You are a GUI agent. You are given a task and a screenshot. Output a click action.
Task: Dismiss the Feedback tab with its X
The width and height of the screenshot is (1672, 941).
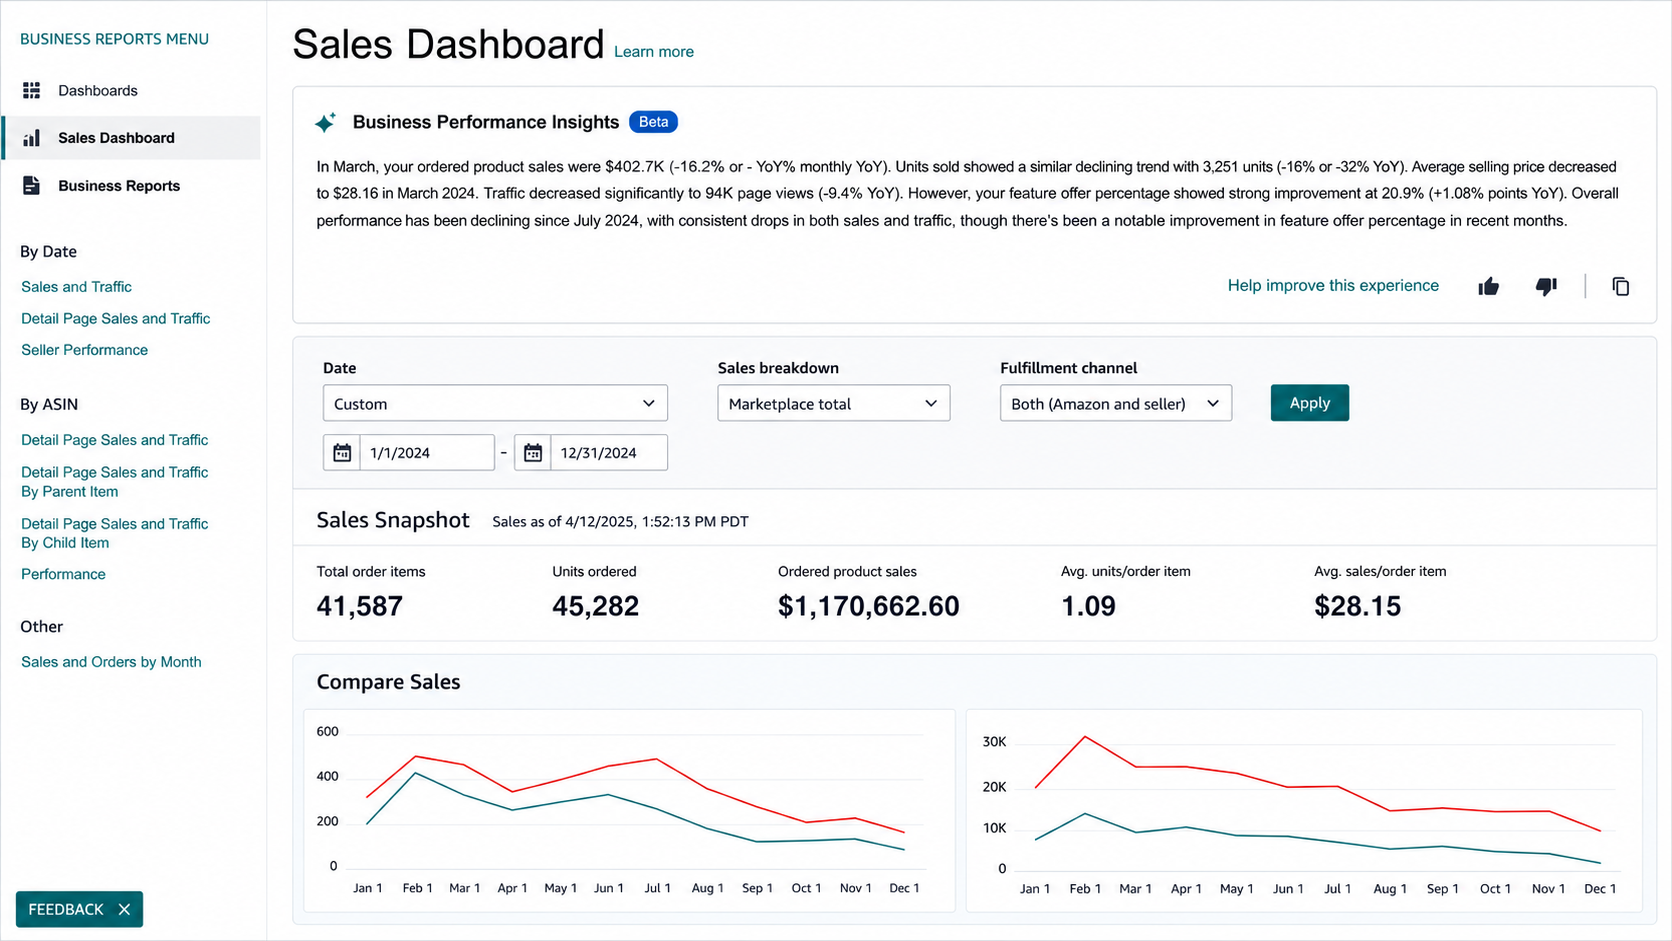(124, 909)
